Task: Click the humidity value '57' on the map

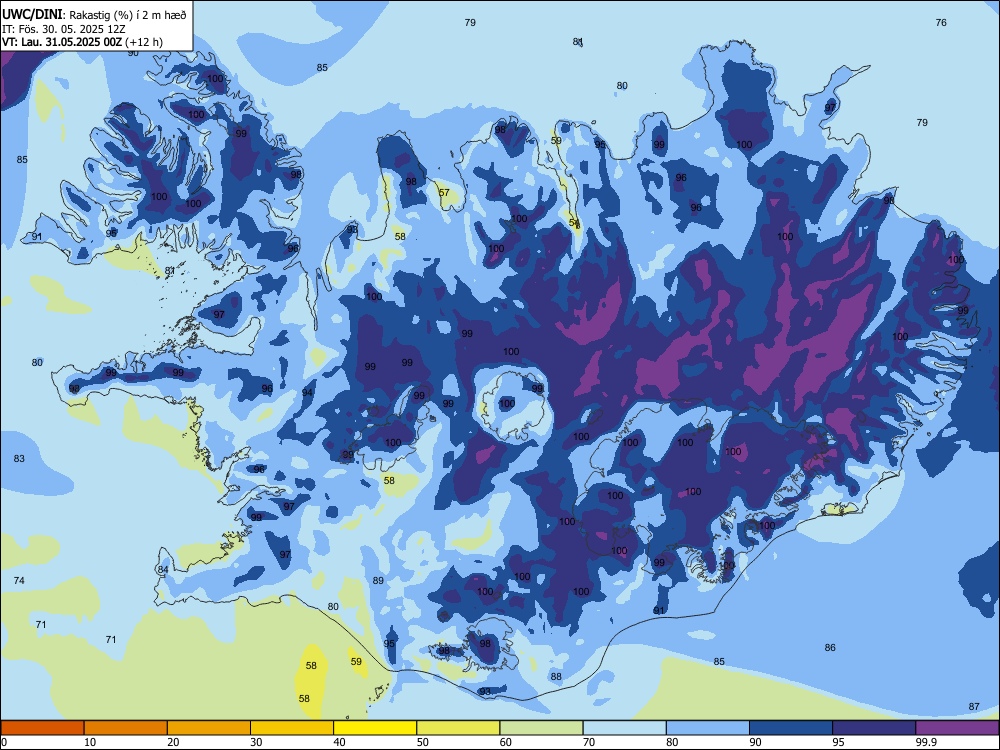Action: [444, 192]
